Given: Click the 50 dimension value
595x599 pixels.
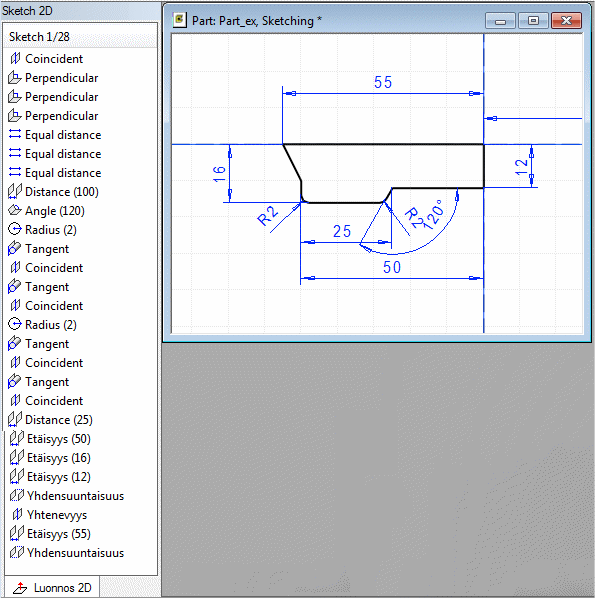Looking at the screenshot, I should [392, 267].
